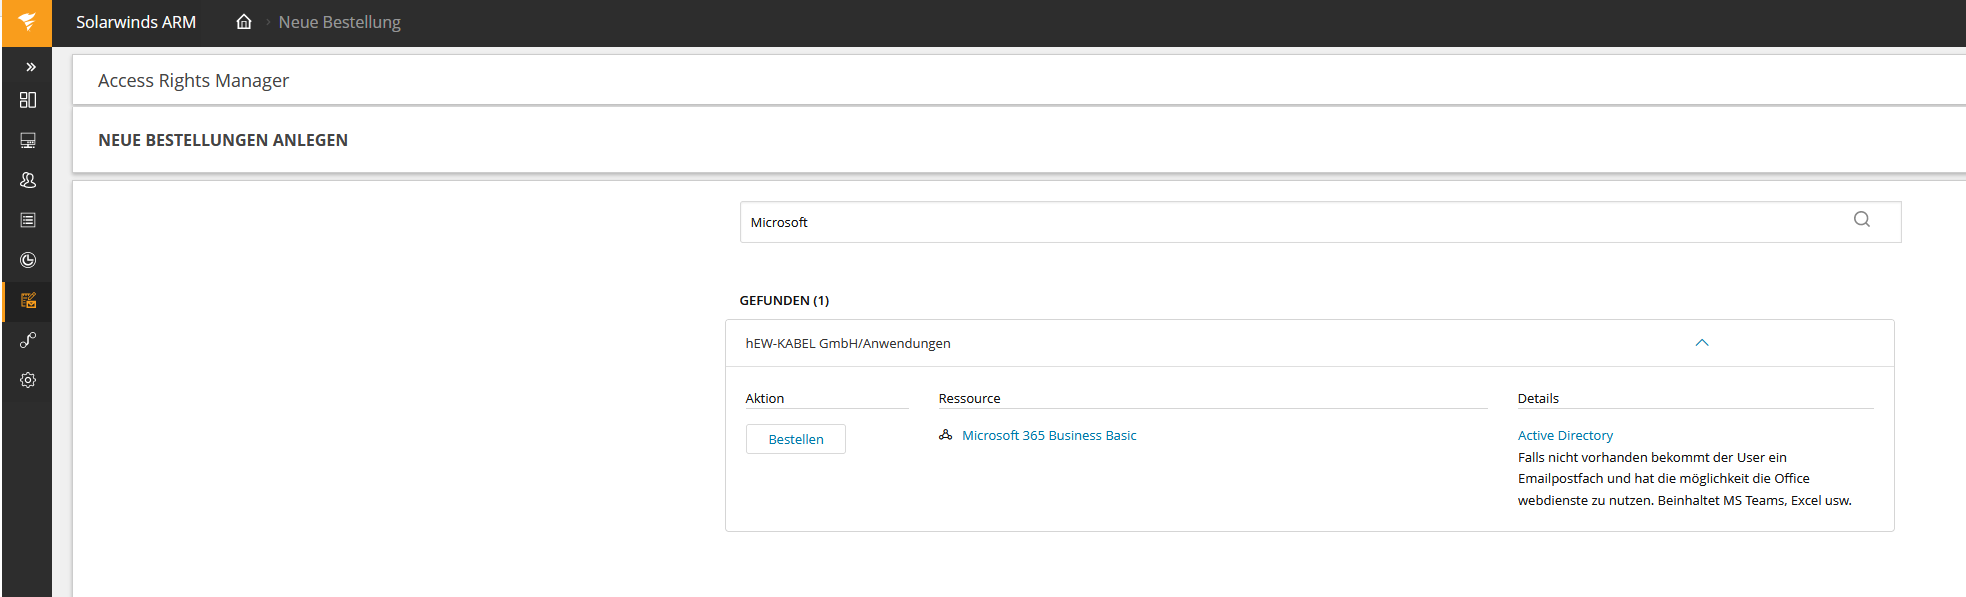
Task: Collapse the hEW-KABEL GmbH/Anwendungen section
Action: click(1702, 343)
